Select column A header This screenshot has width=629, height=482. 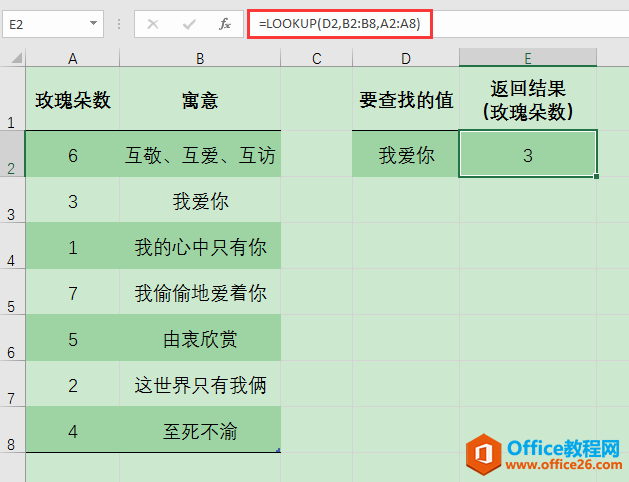point(72,59)
